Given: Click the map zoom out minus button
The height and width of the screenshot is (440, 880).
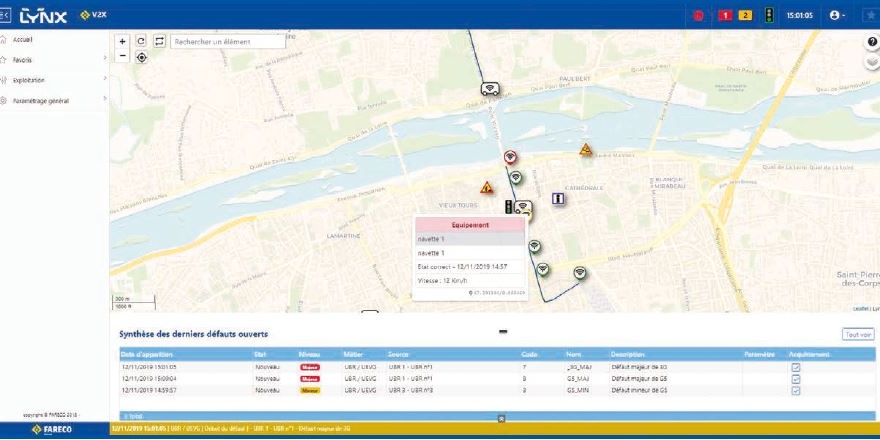Looking at the screenshot, I should click(123, 57).
